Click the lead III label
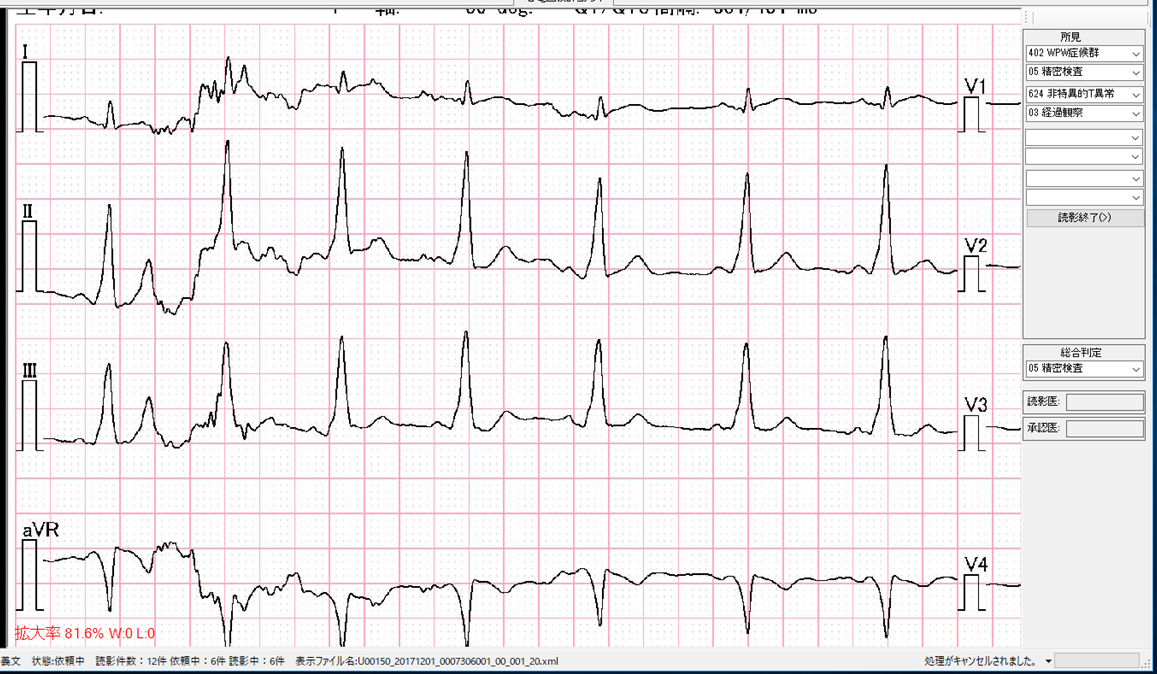 pyautogui.click(x=30, y=371)
